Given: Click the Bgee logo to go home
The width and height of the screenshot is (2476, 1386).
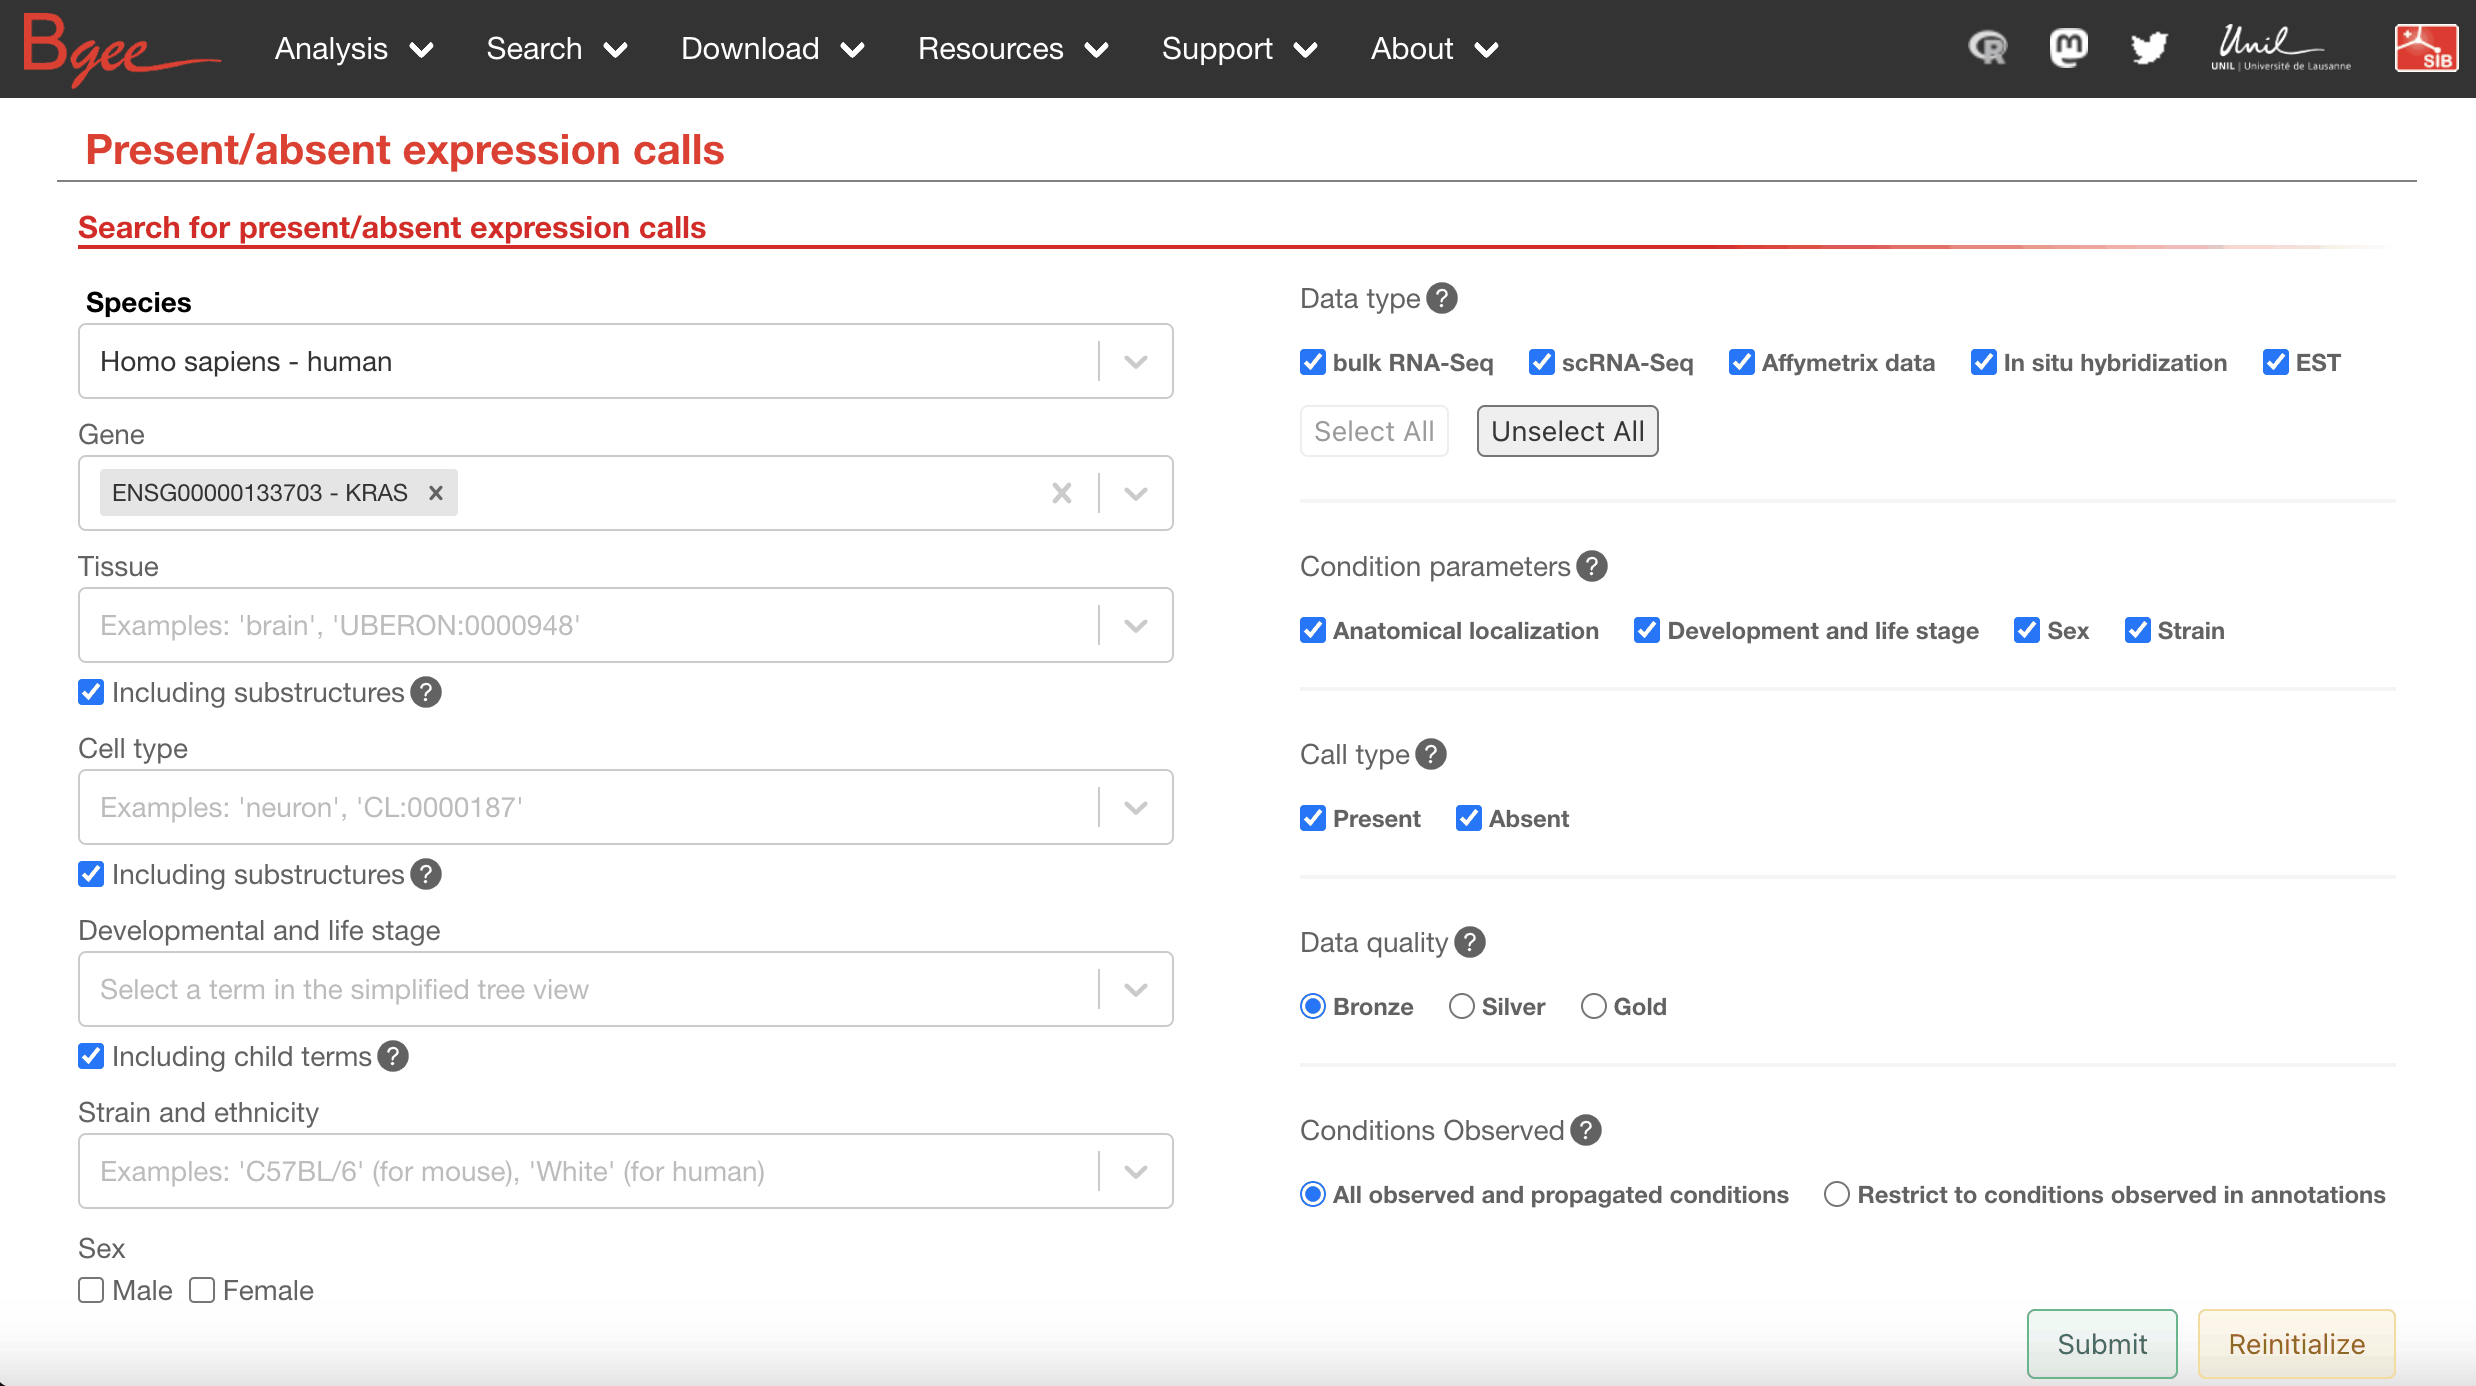Looking at the screenshot, I should 118,48.
